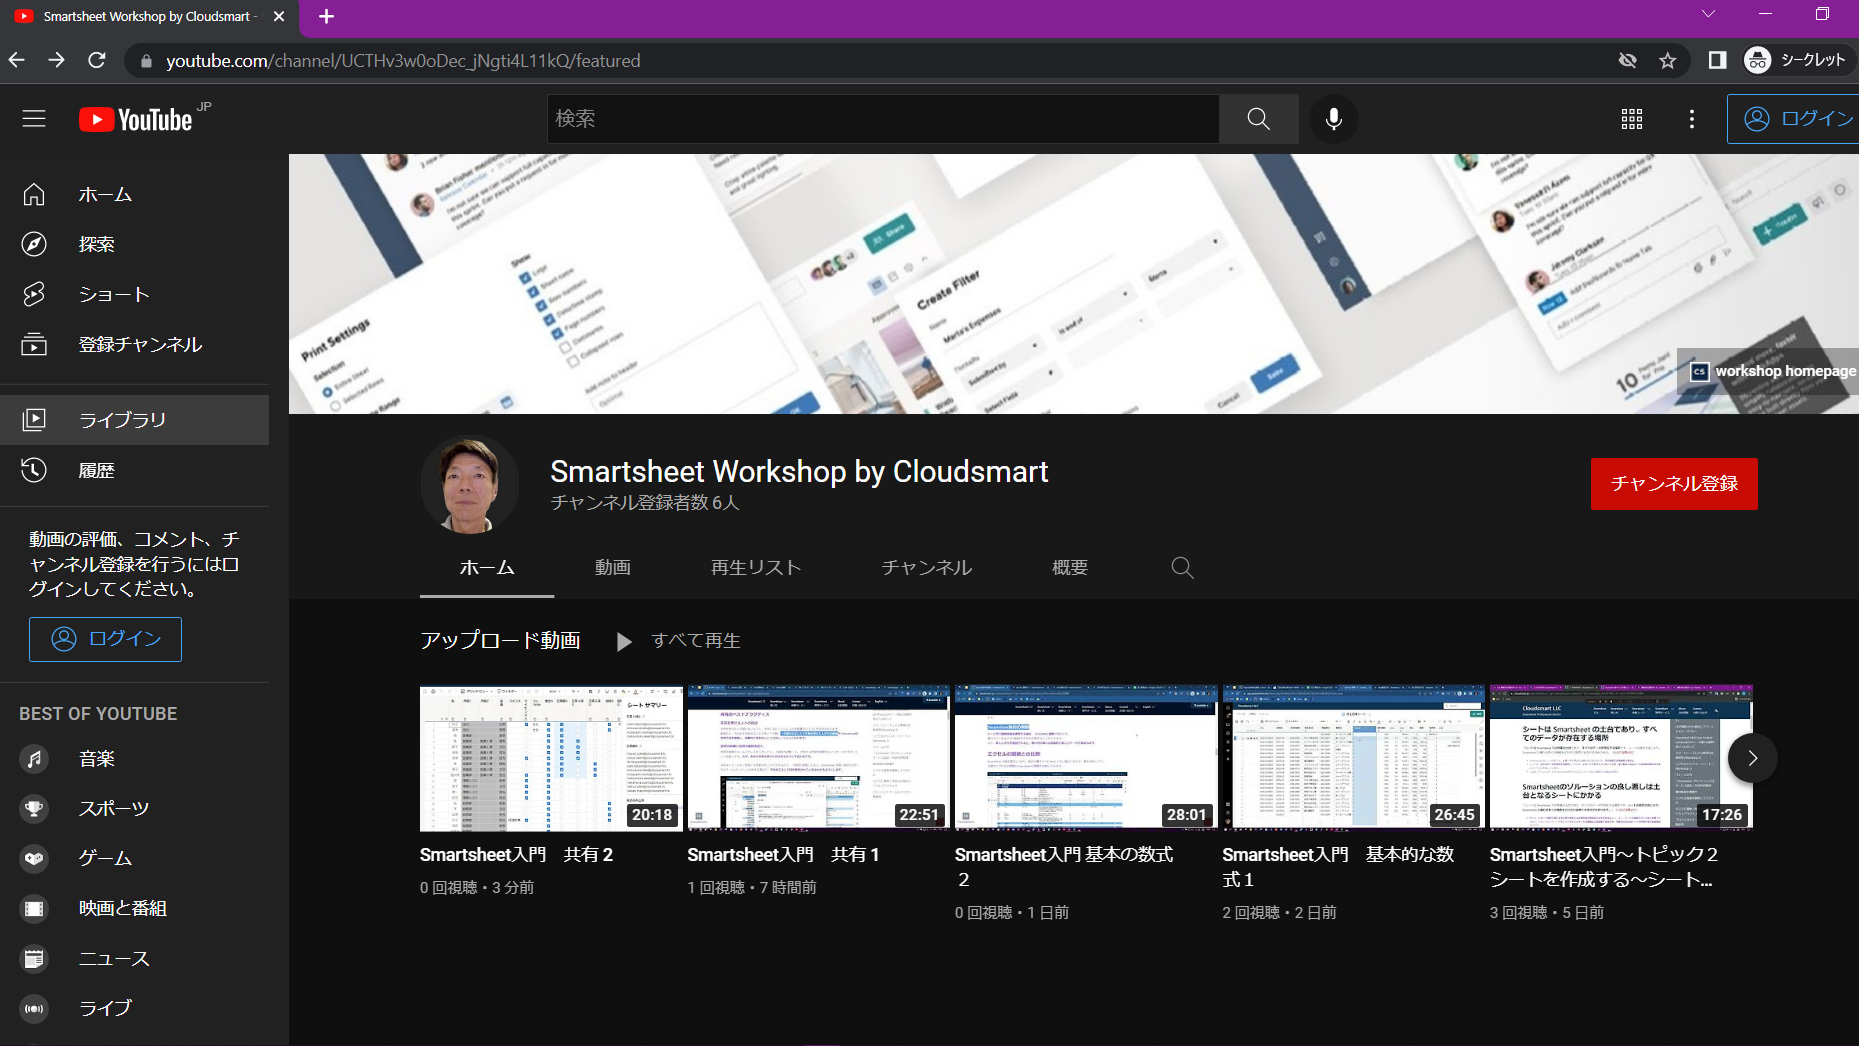This screenshot has width=1859, height=1046.
Task: Select the 動画 channel tab
Action: click(613, 568)
